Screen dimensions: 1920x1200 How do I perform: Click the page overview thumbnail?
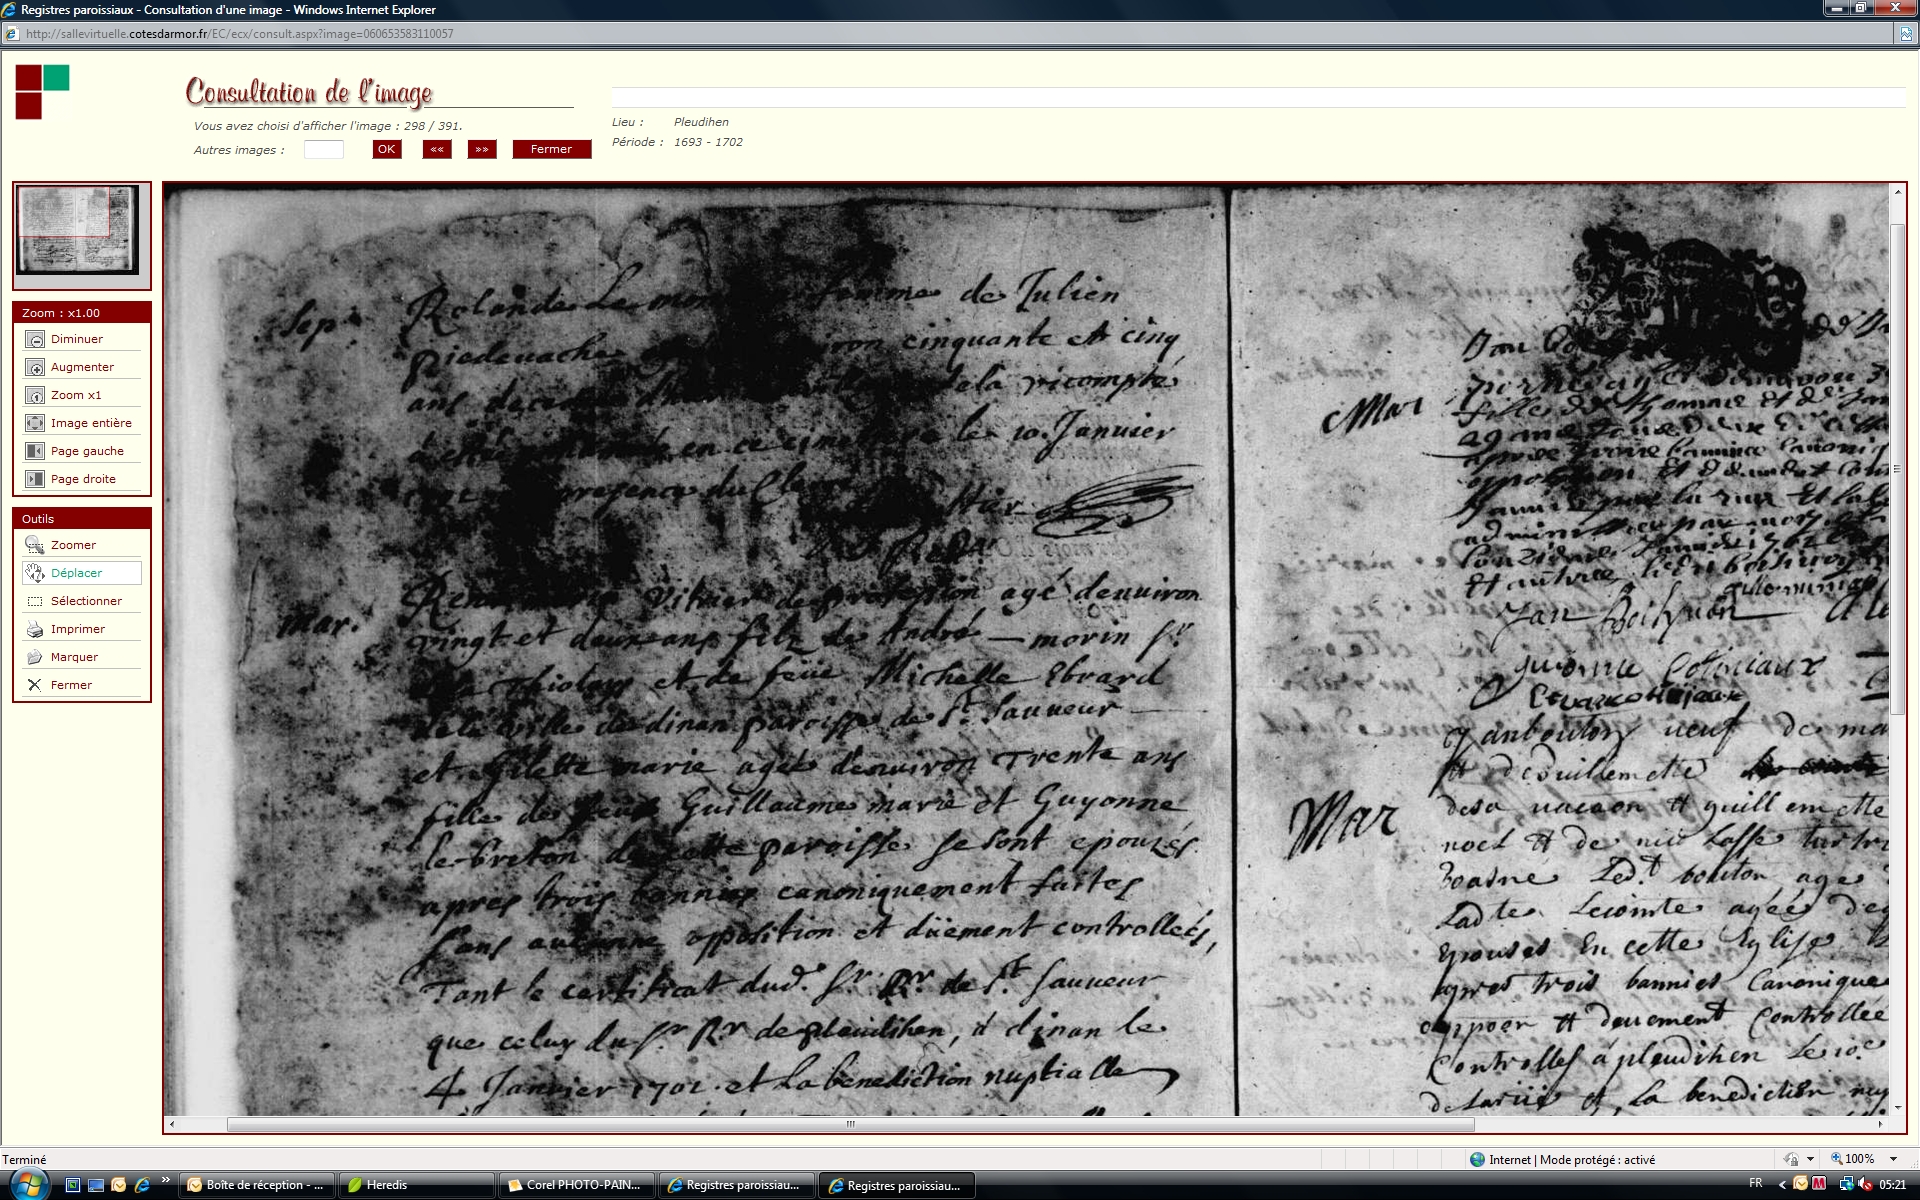(79, 230)
